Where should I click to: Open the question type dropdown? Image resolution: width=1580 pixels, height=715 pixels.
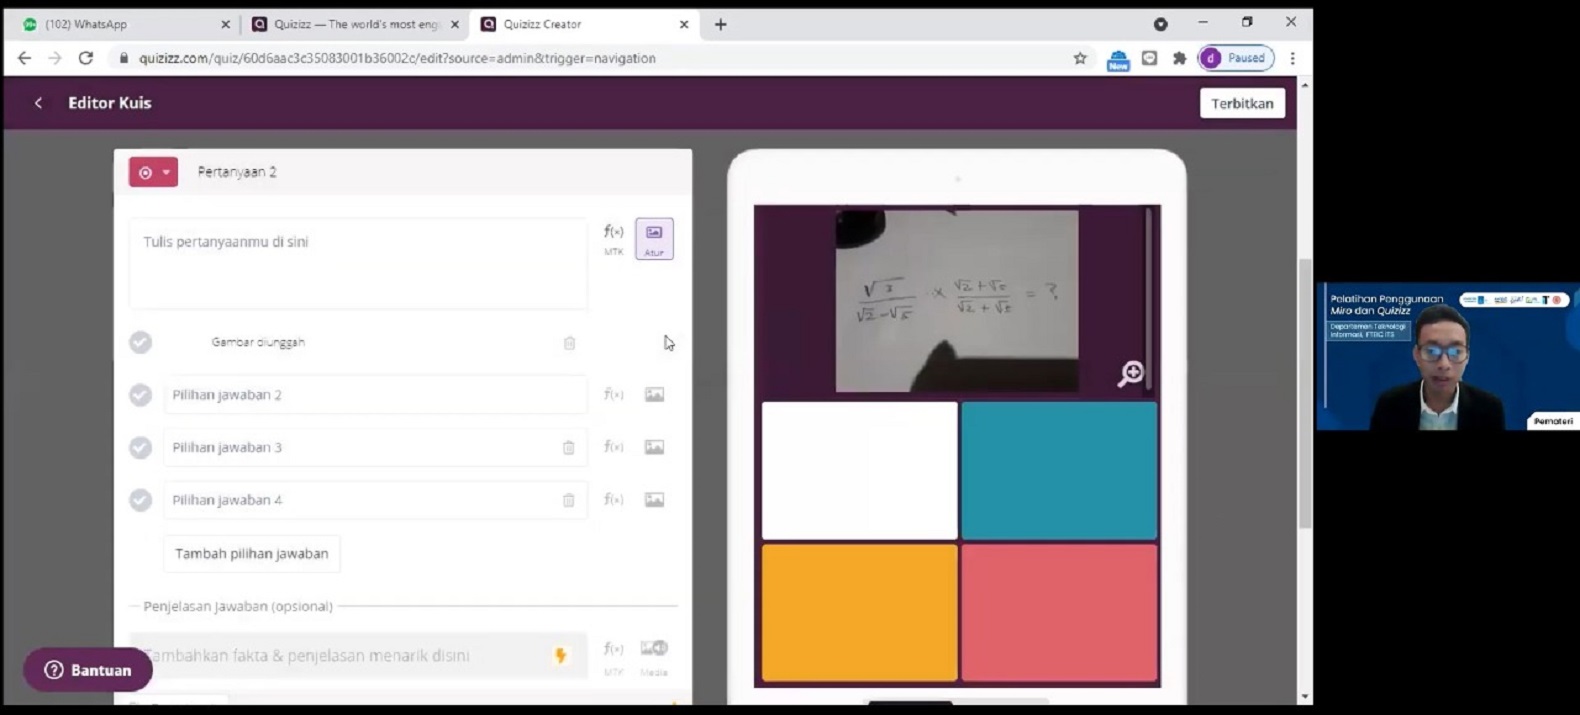153,172
